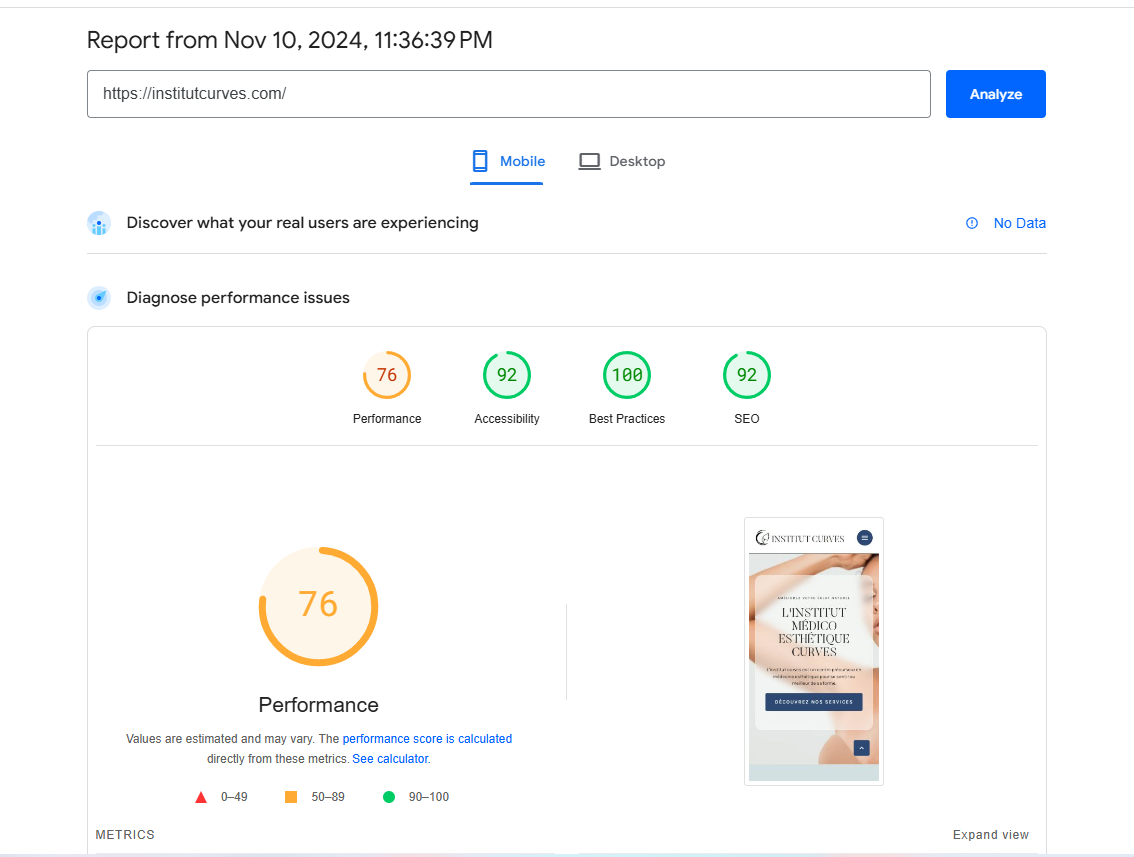Open the performance score is calculated link
The height and width of the screenshot is (857, 1134).
pos(427,739)
